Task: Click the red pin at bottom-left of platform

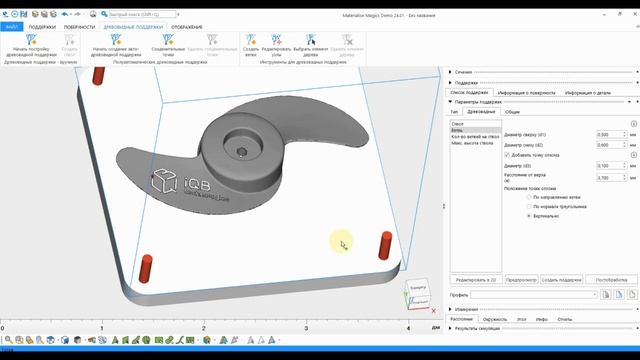Action: [x=145, y=269]
